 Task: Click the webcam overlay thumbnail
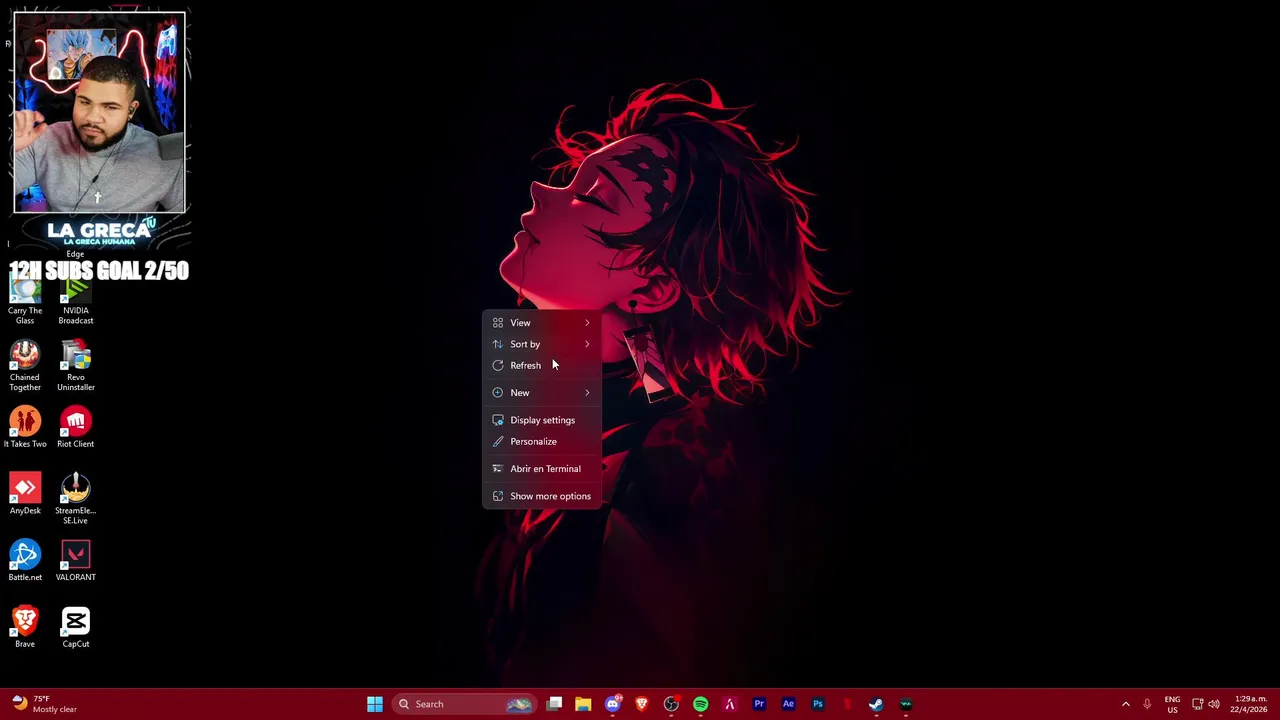[x=99, y=112]
